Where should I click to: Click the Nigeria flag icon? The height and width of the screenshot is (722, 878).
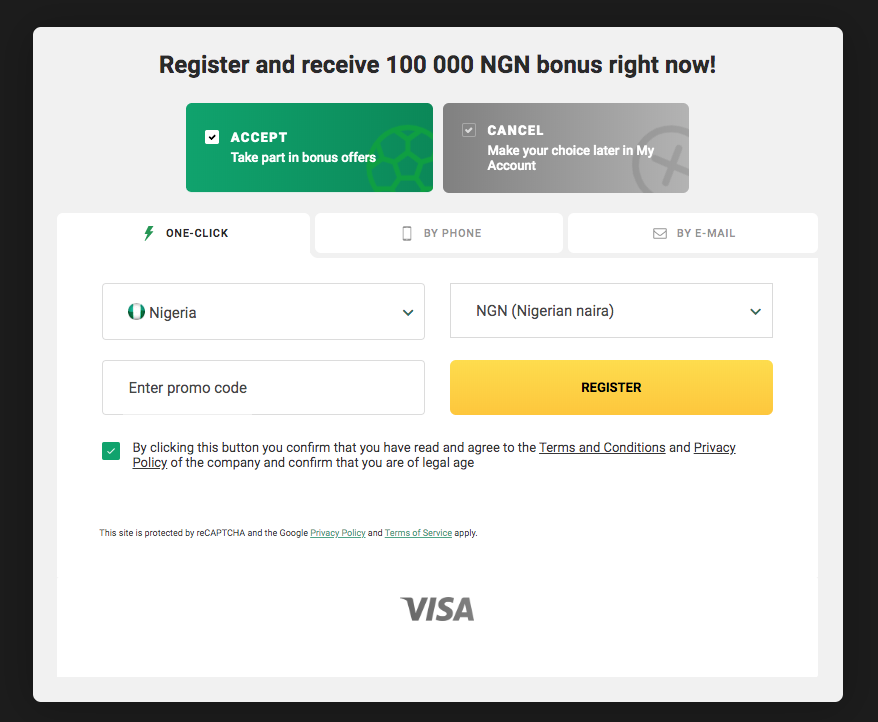click(137, 311)
